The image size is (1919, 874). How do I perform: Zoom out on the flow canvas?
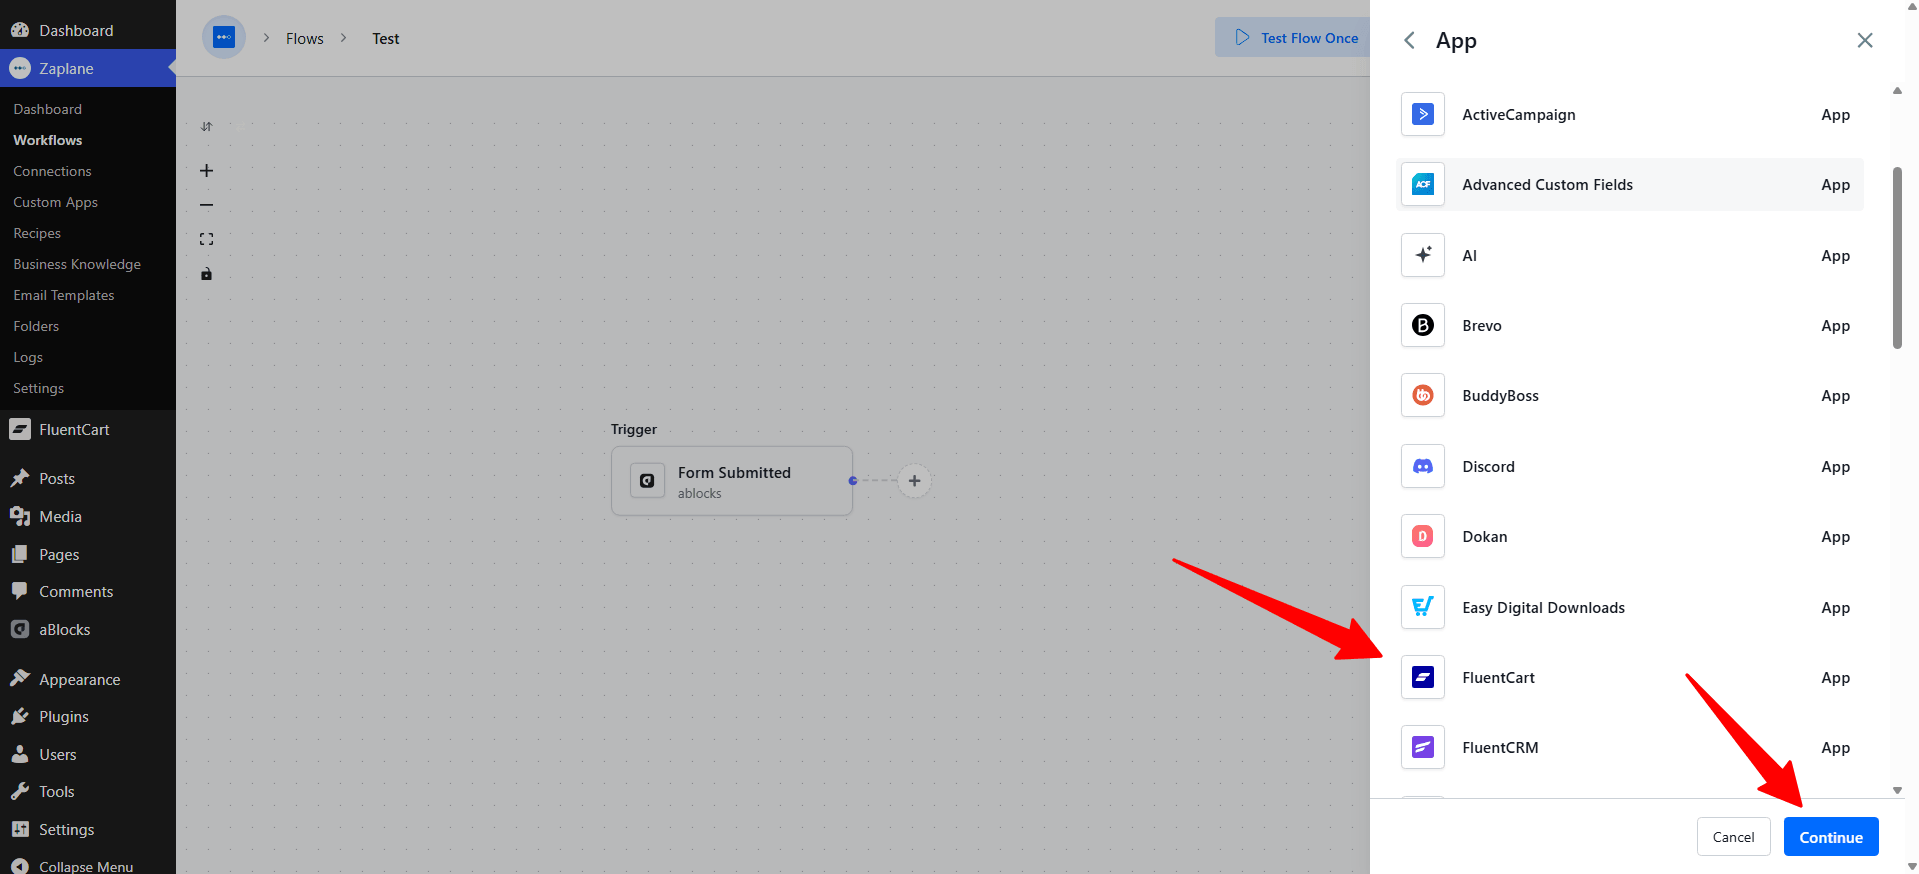206,205
